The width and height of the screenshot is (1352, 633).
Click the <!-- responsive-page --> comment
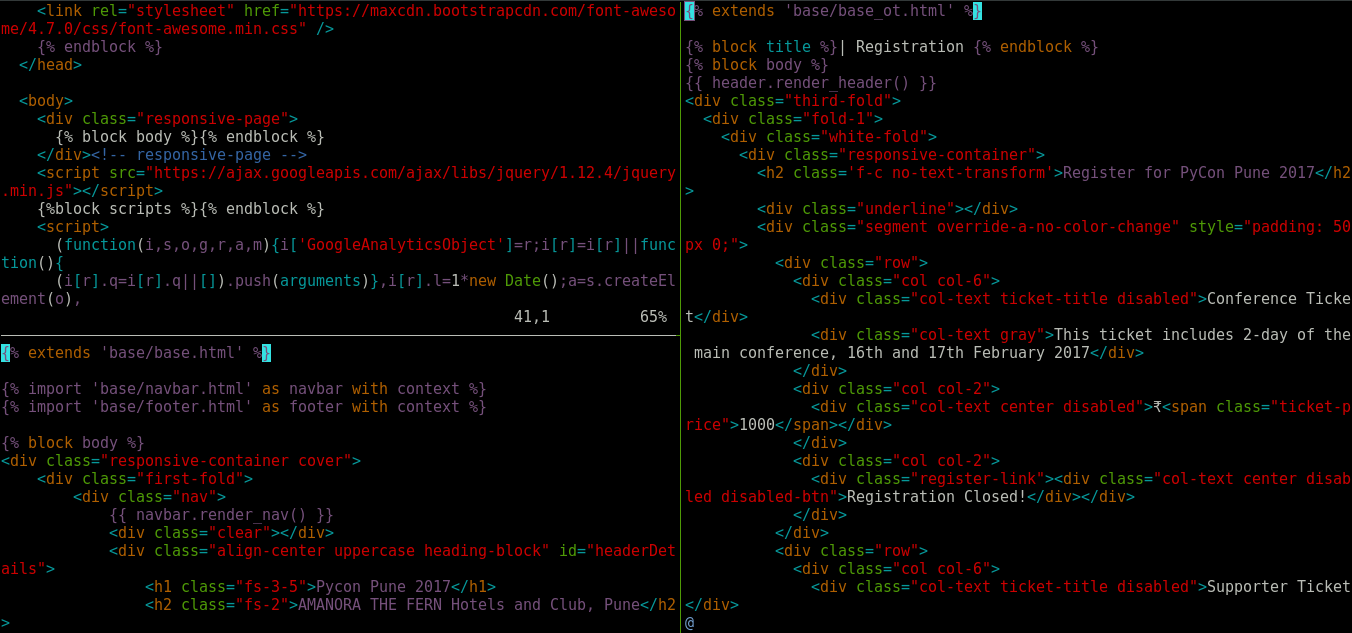[x=199, y=155]
